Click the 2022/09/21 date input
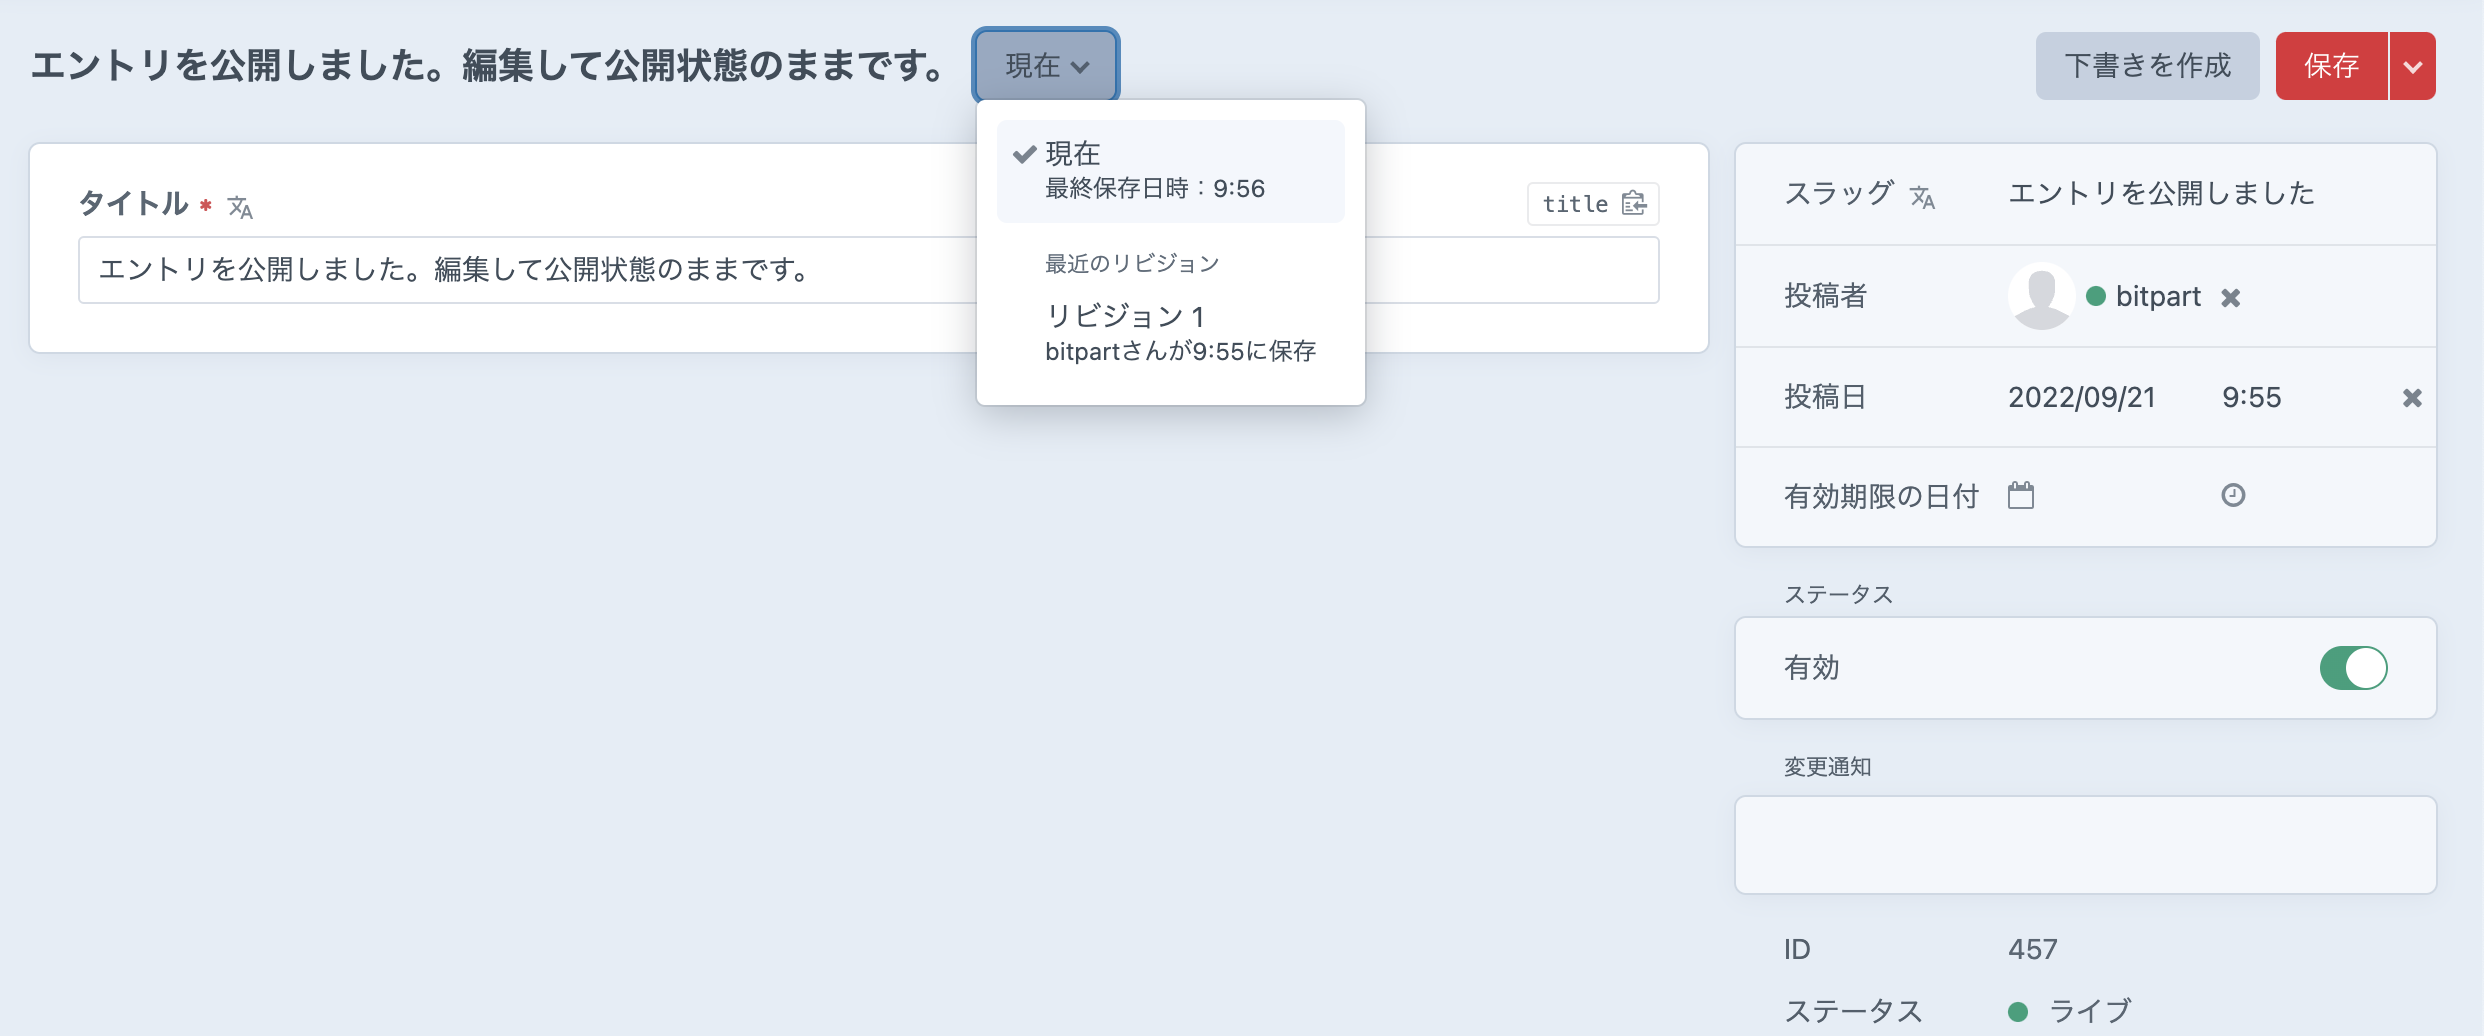The image size is (2484, 1036). 2079,396
